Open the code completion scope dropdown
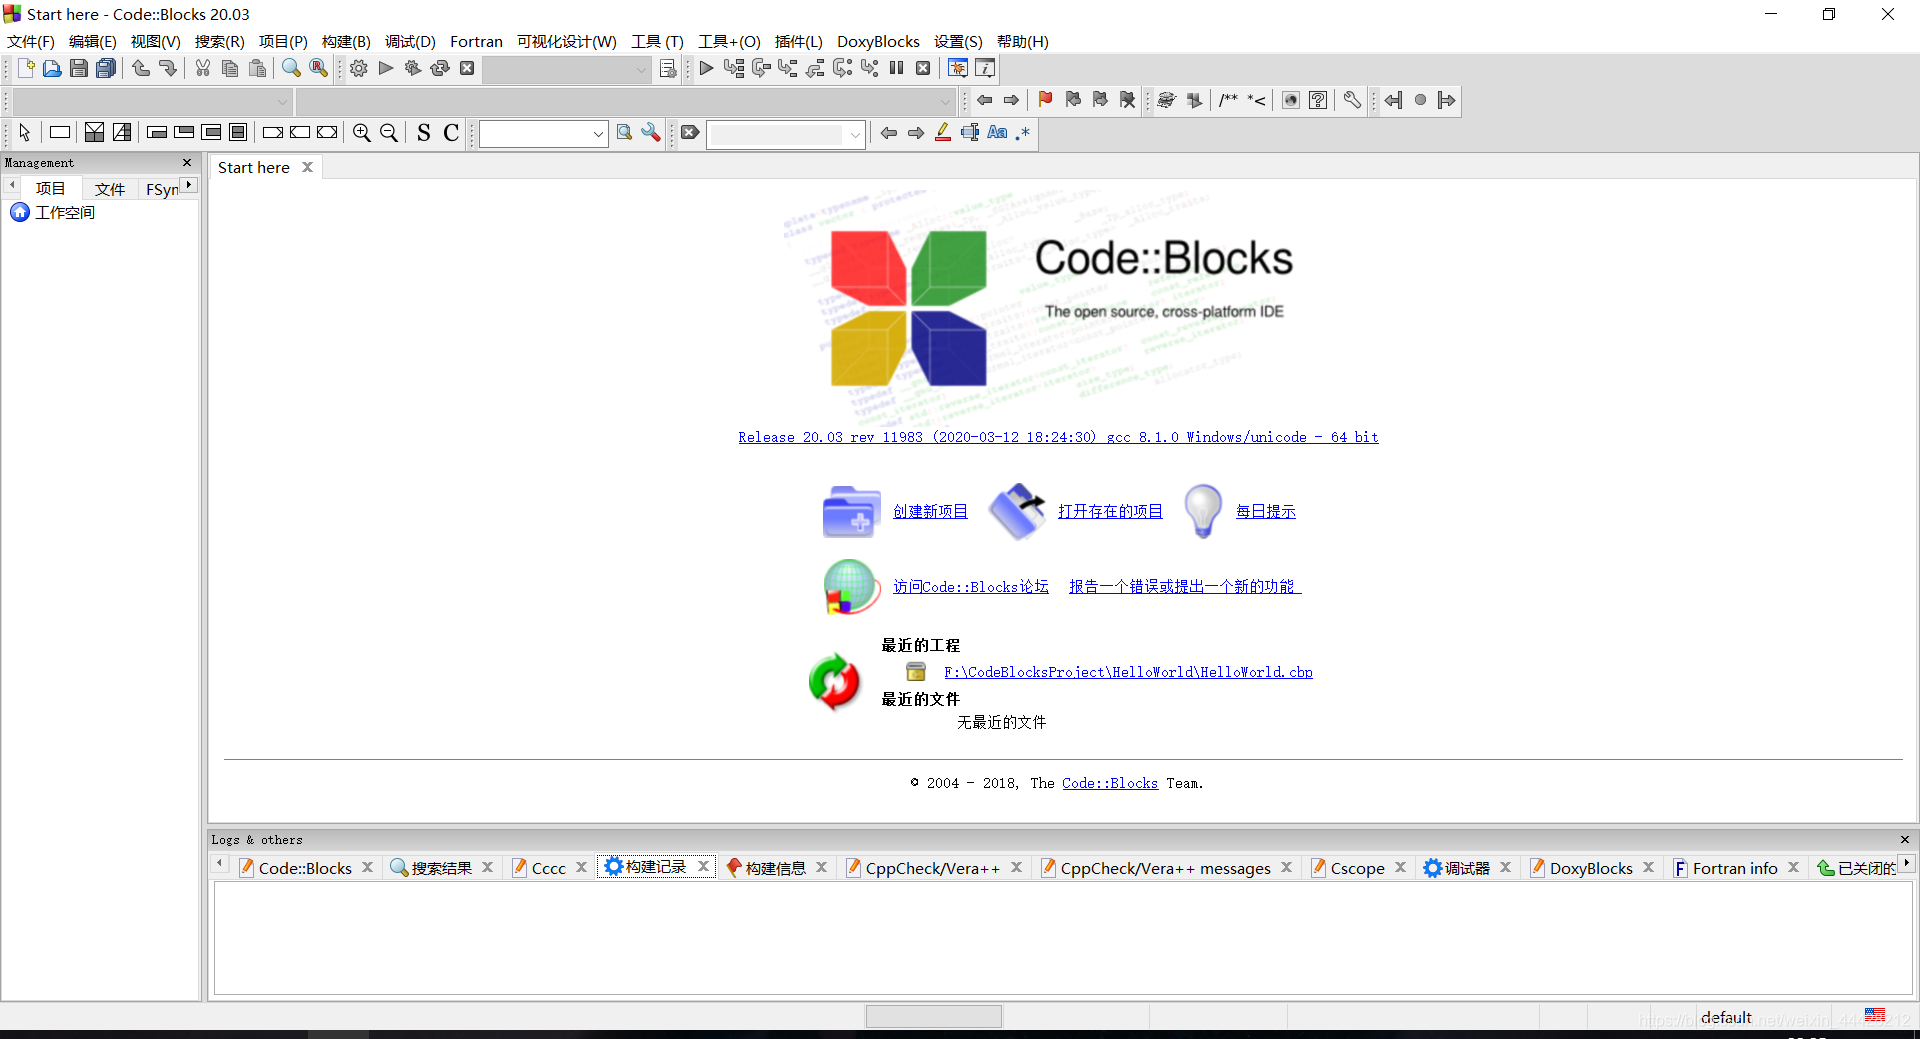The image size is (1920, 1039). [x=283, y=101]
